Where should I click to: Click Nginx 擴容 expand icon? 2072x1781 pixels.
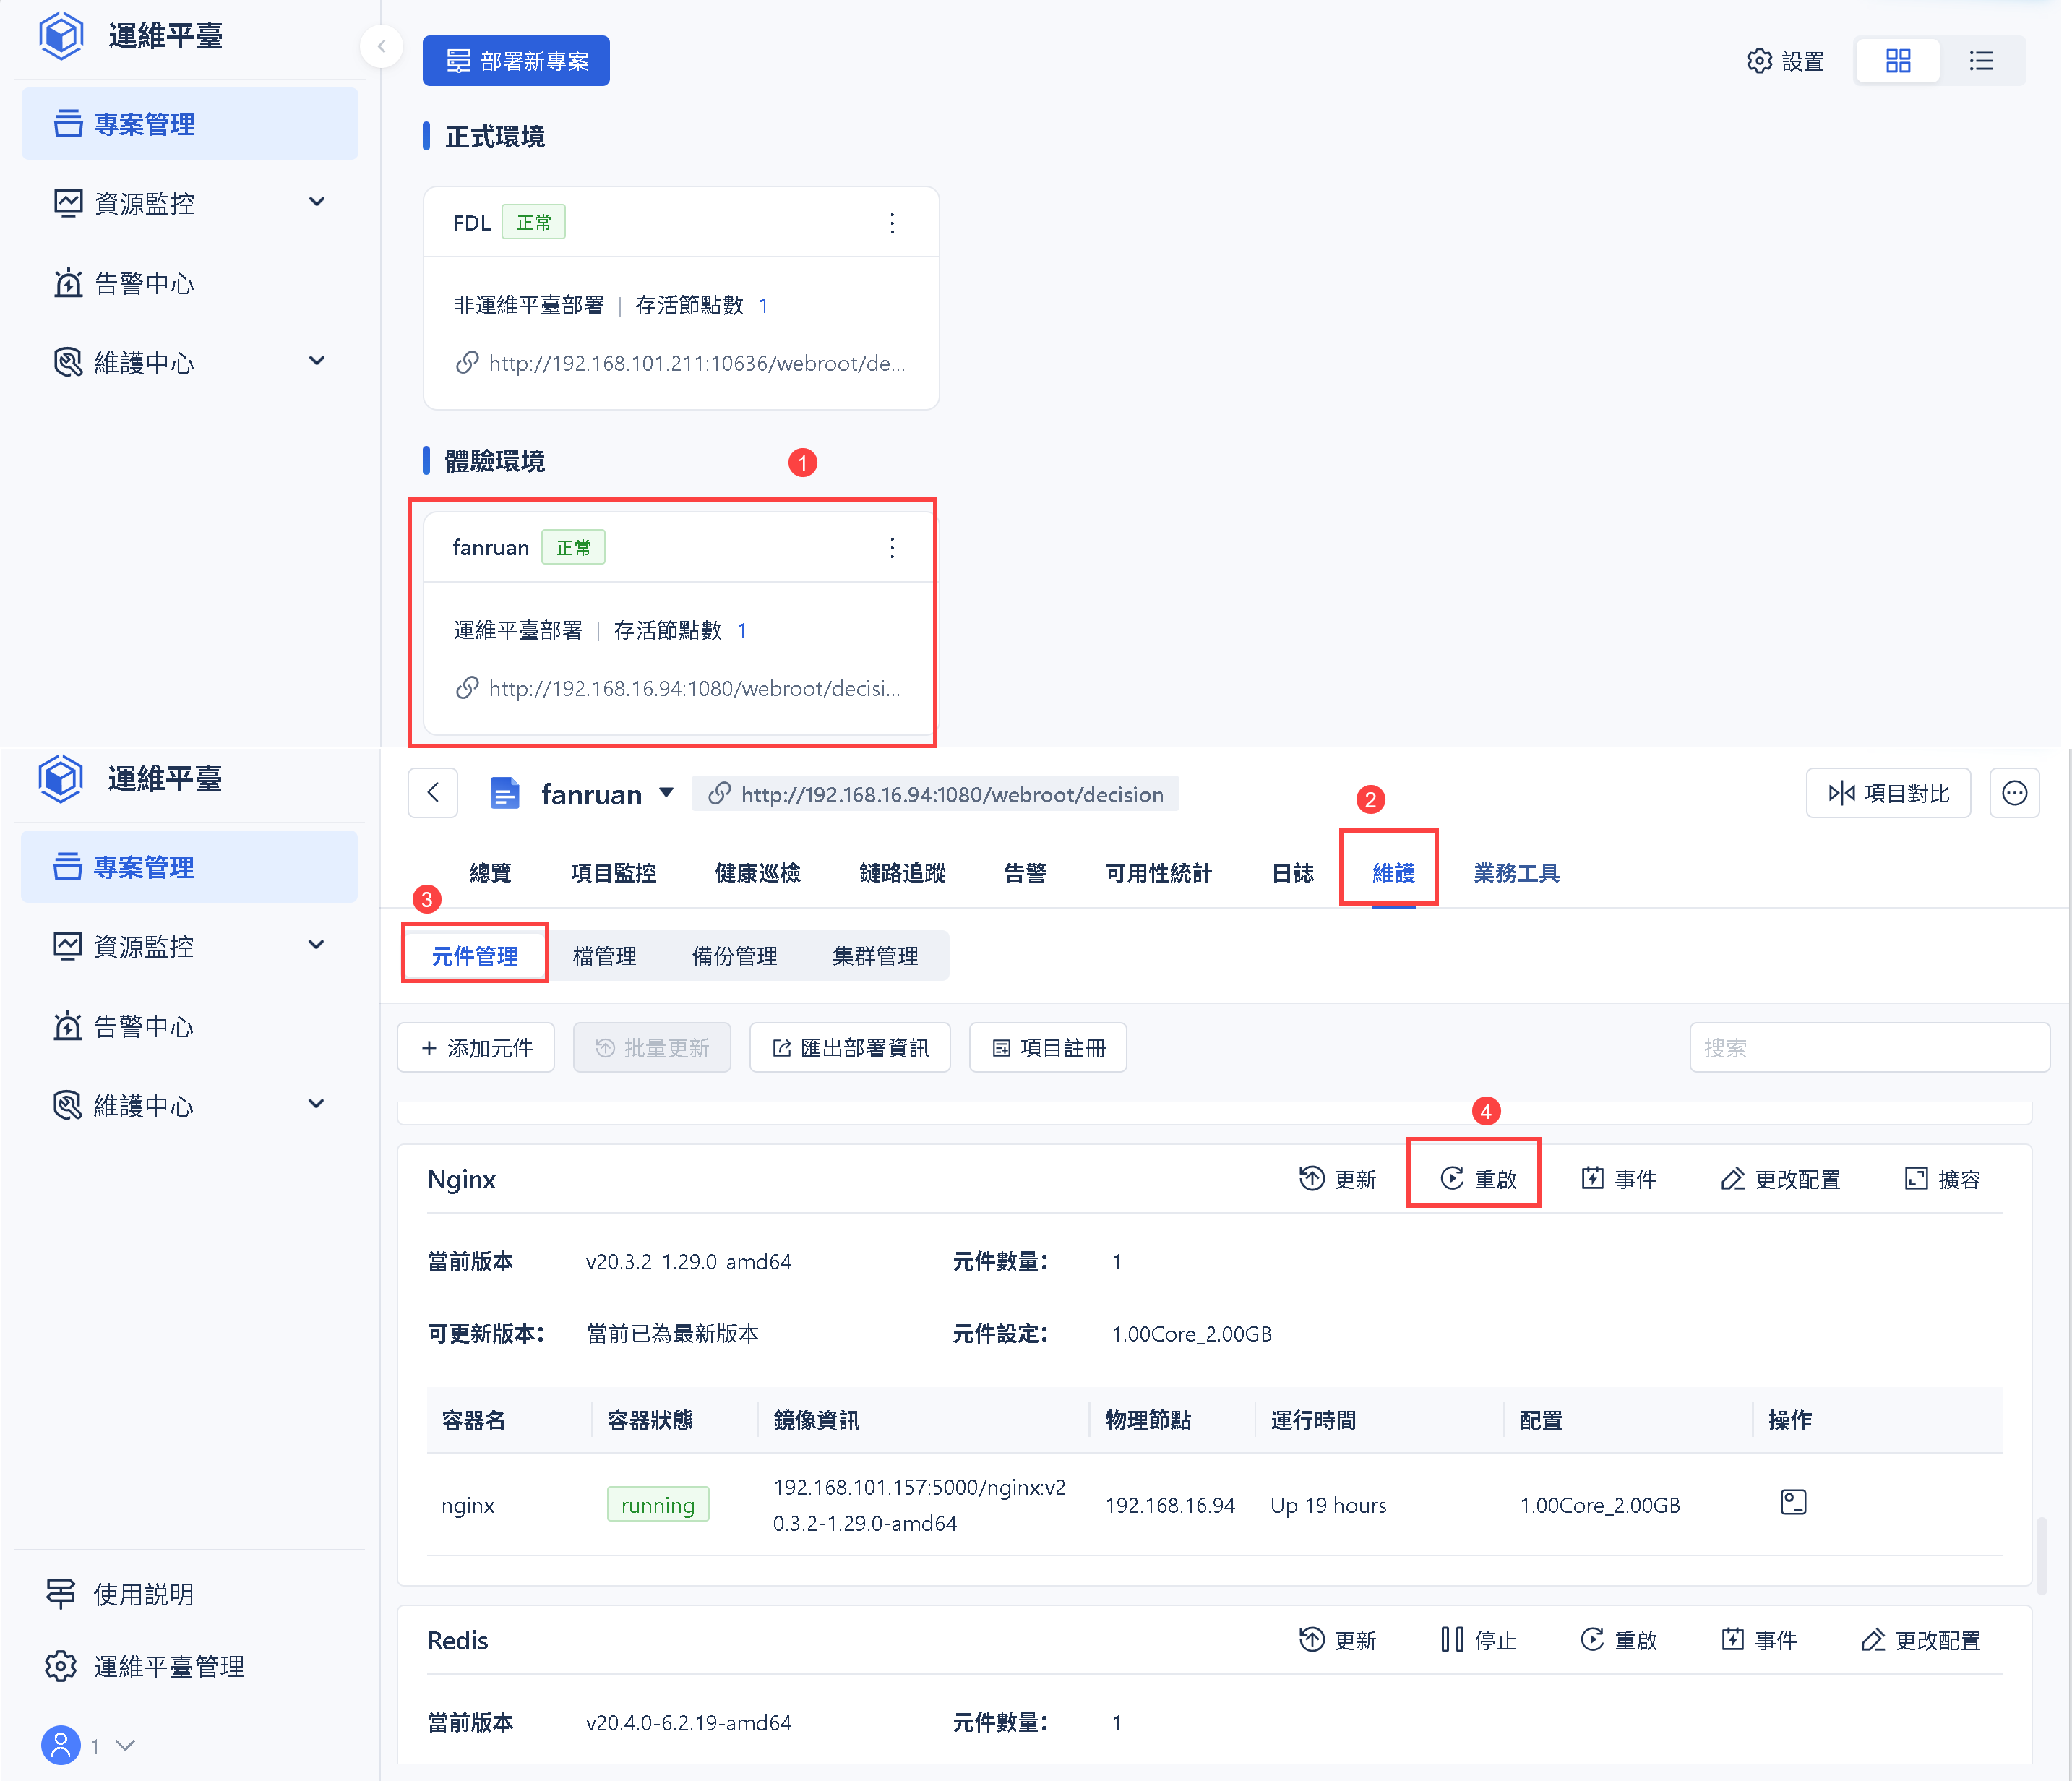(x=1916, y=1178)
